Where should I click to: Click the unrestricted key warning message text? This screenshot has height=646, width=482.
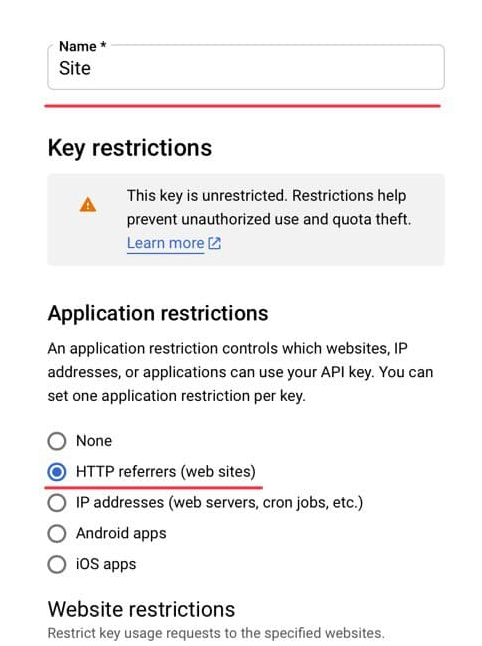tap(269, 207)
